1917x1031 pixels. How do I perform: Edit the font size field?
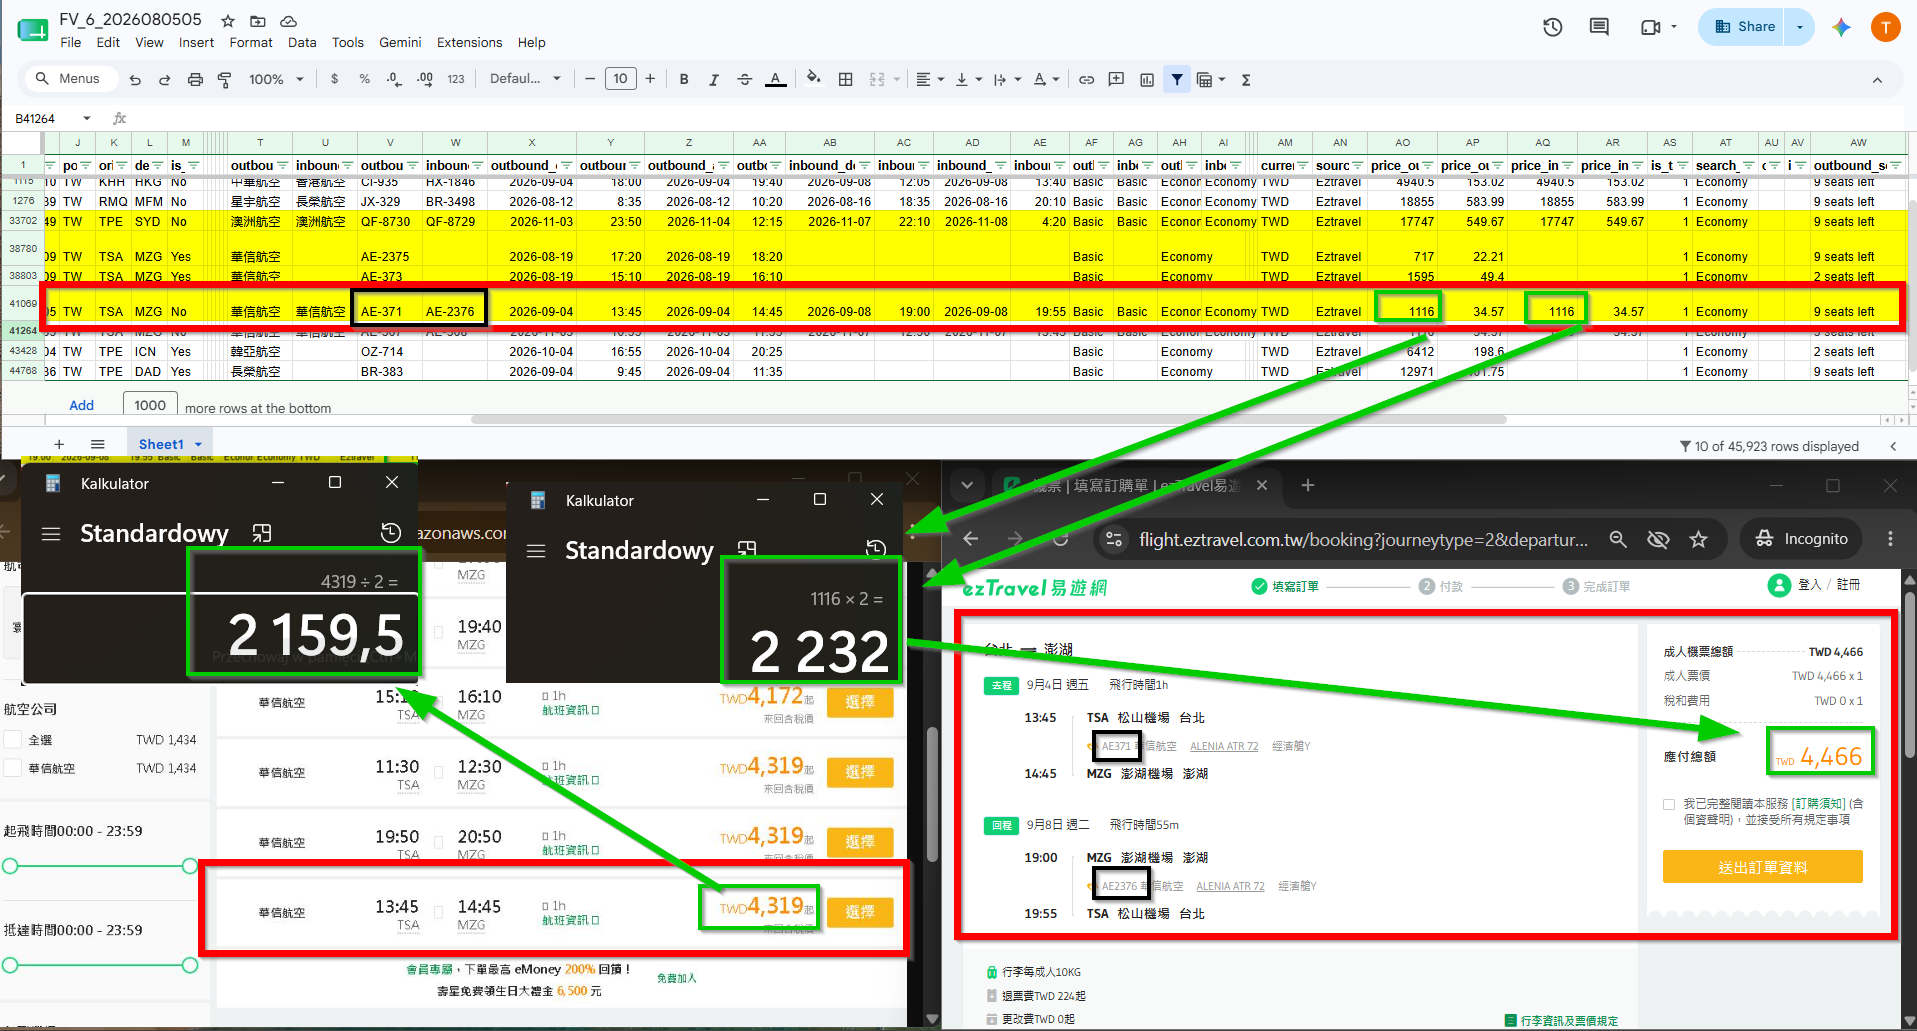point(620,79)
